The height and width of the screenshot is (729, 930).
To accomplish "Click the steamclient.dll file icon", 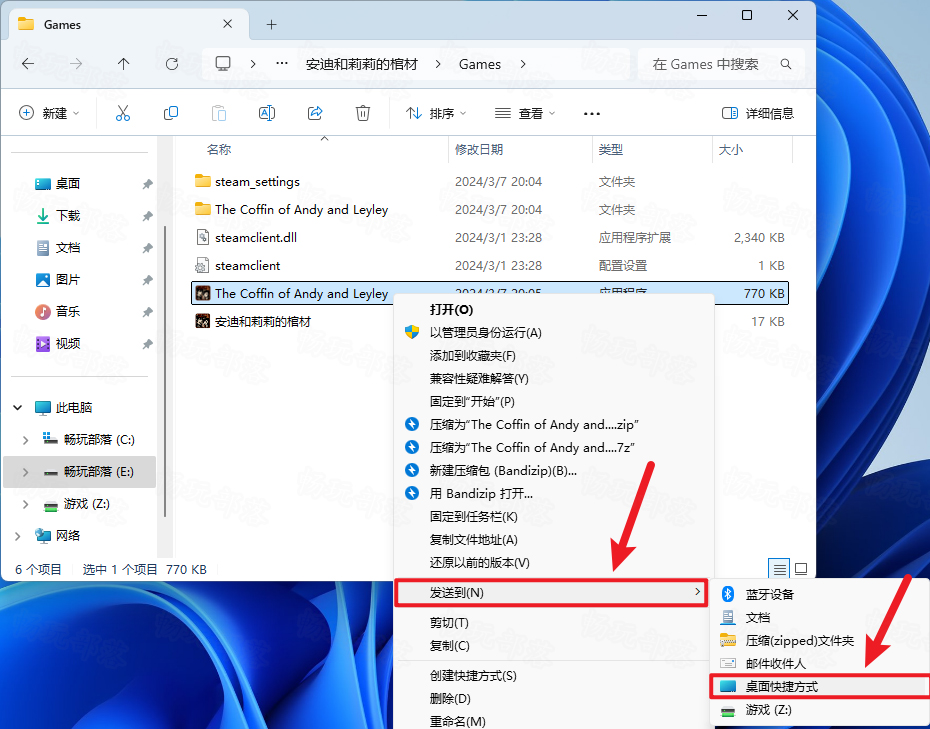I will point(203,237).
